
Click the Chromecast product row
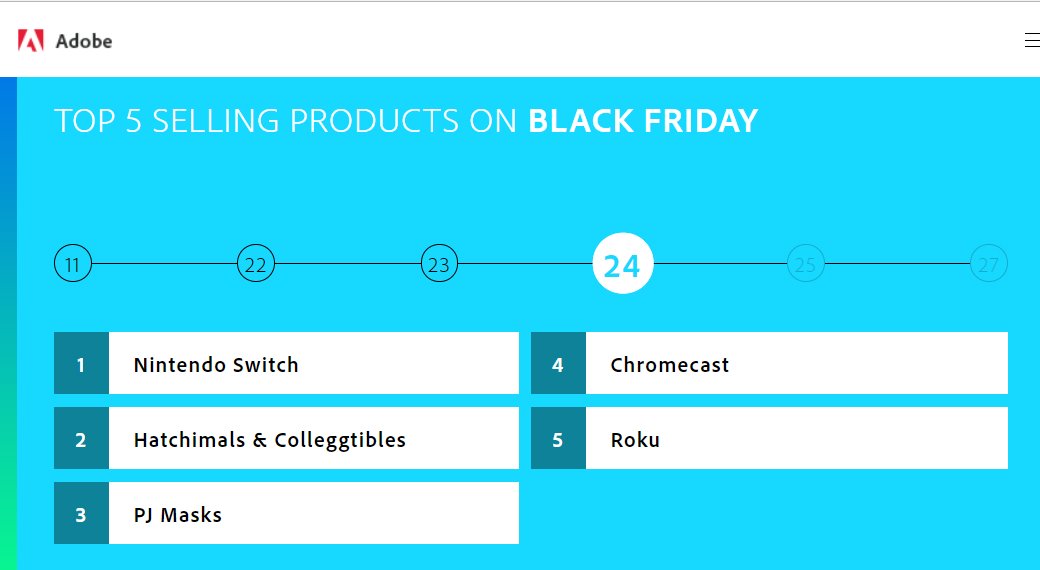769,363
